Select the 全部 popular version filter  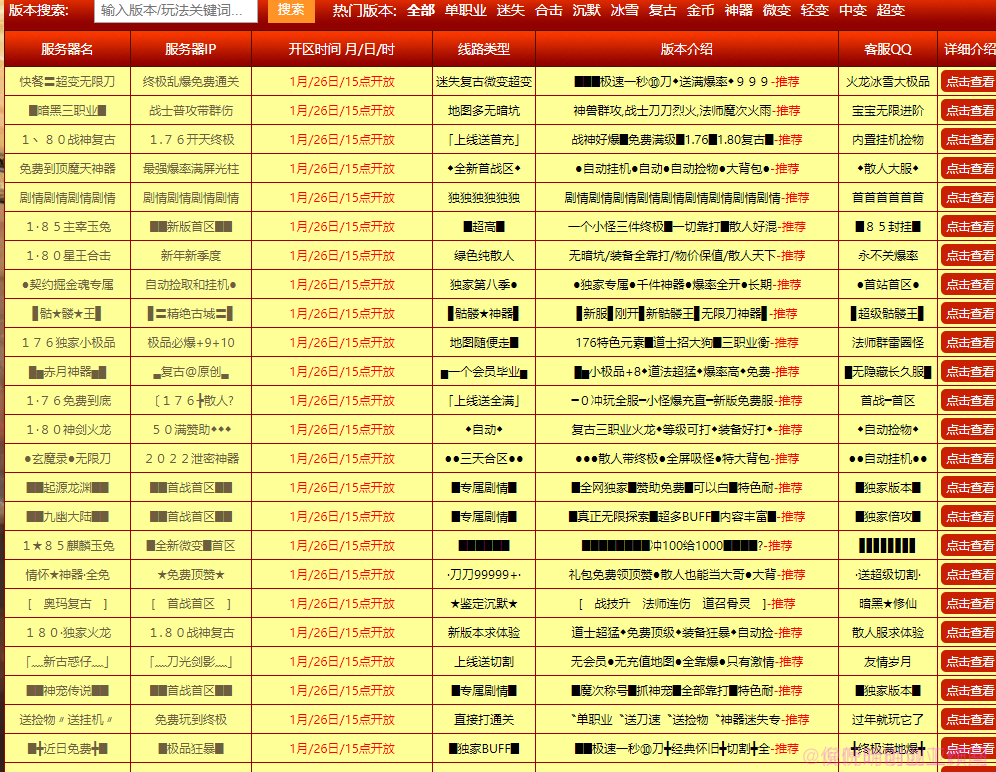pyautogui.click(x=421, y=10)
